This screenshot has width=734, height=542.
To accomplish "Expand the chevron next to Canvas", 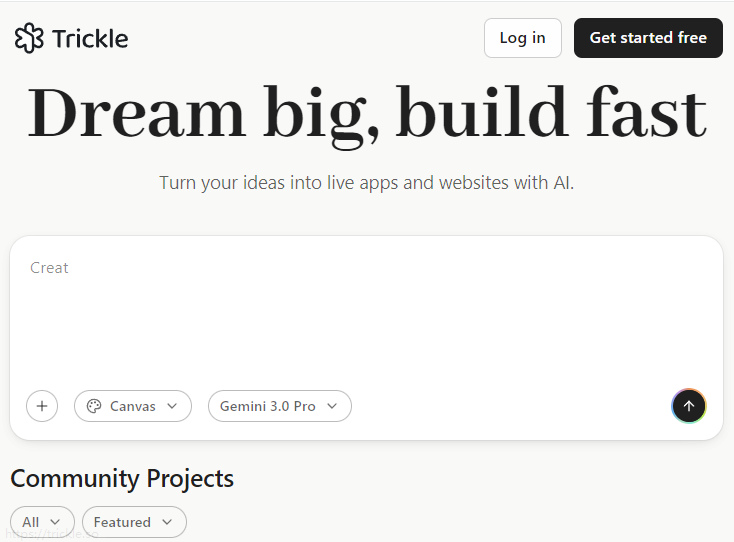I will [x=172, y=406].
